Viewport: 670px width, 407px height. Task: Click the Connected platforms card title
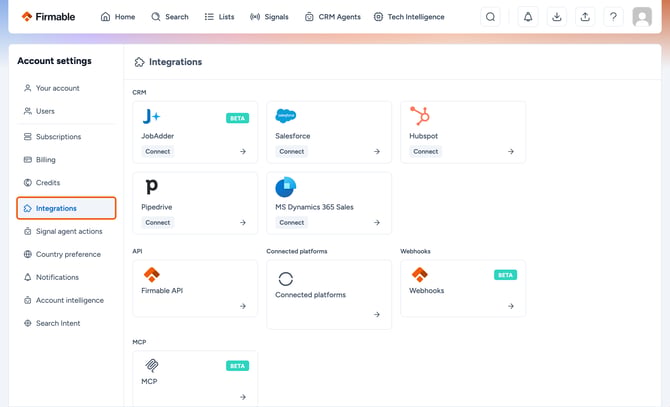click(310, 295)
